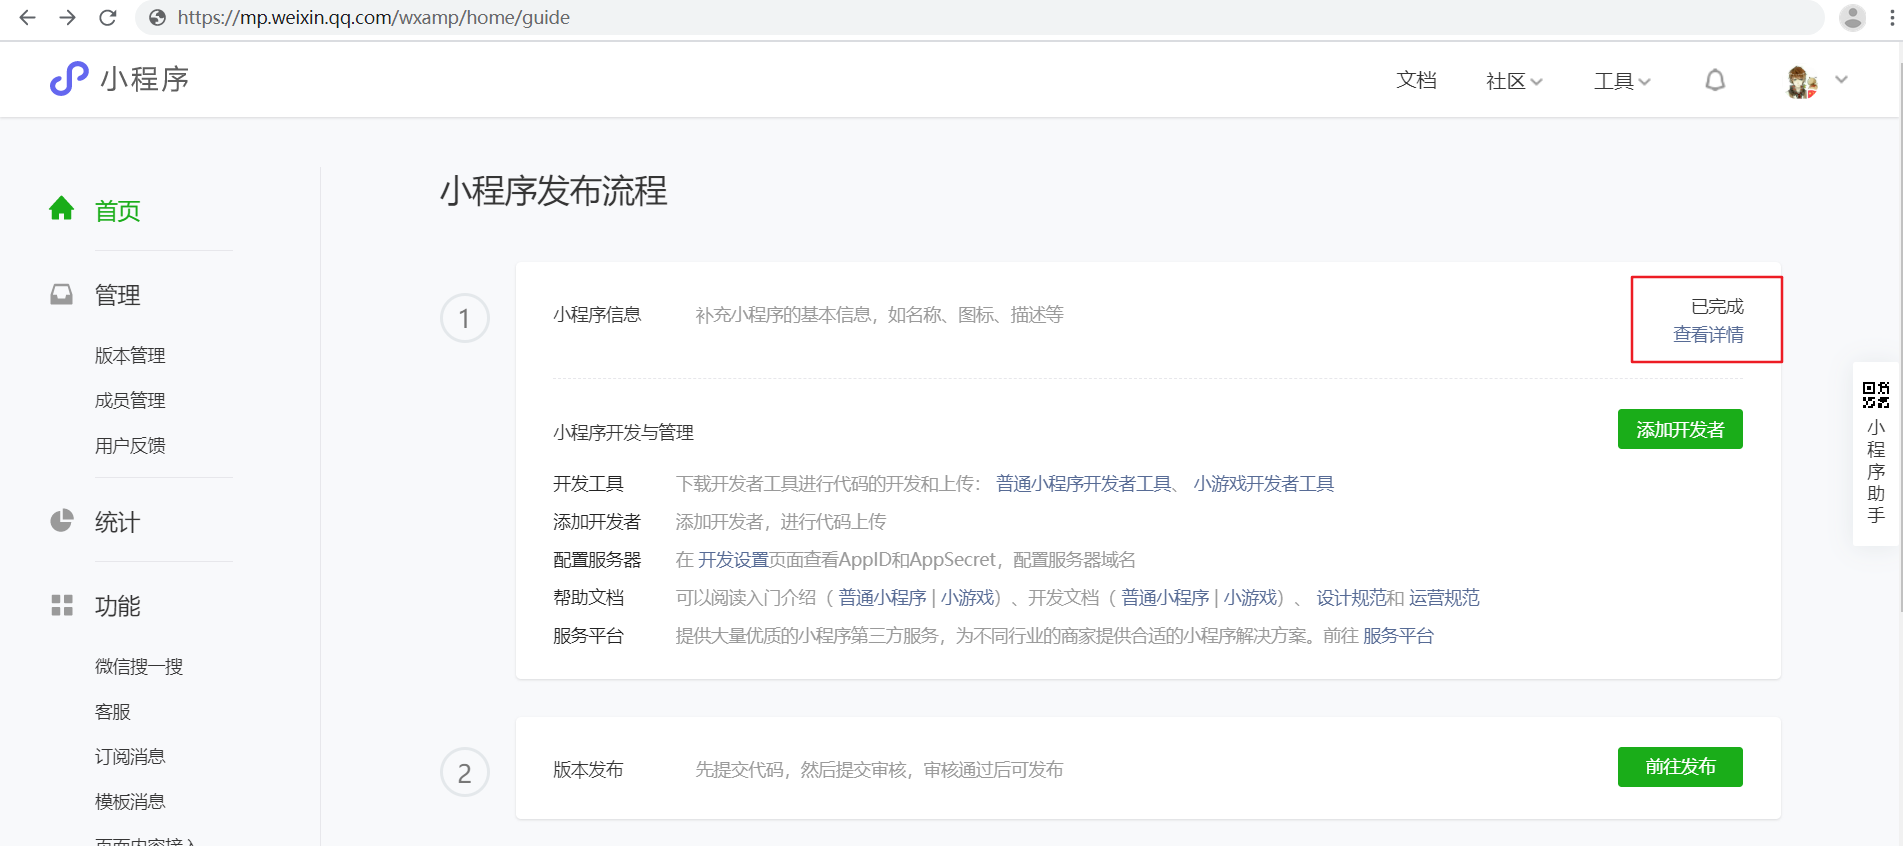Select 统计 section heading
The width and height of the screenshot is (1903, 846).
[x=118, y=522]
